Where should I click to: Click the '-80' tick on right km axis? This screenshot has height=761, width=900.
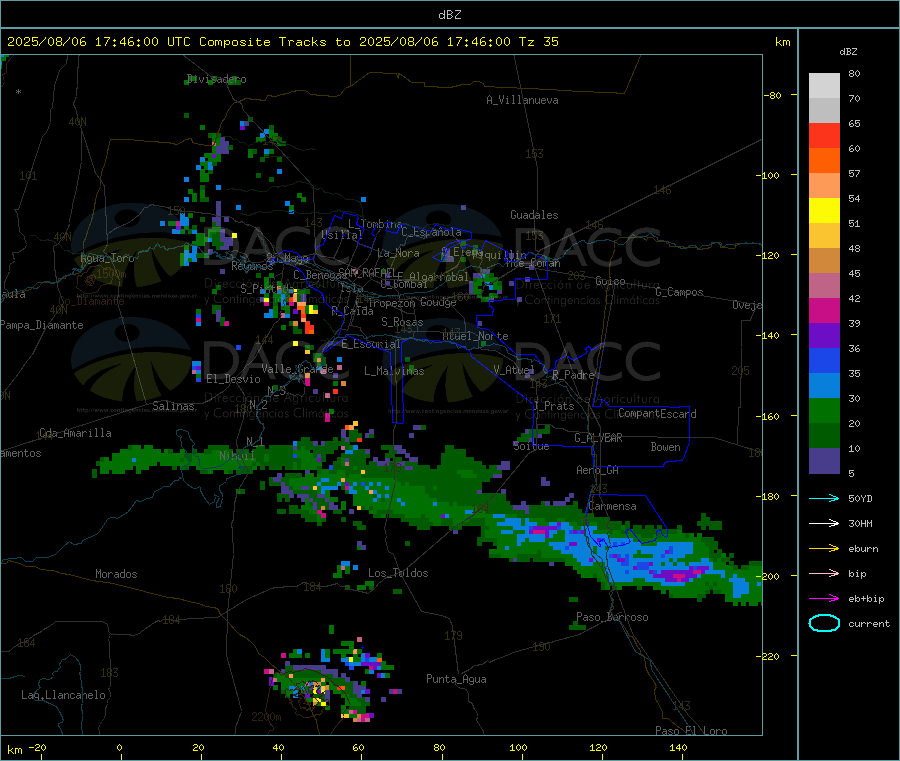773,95
